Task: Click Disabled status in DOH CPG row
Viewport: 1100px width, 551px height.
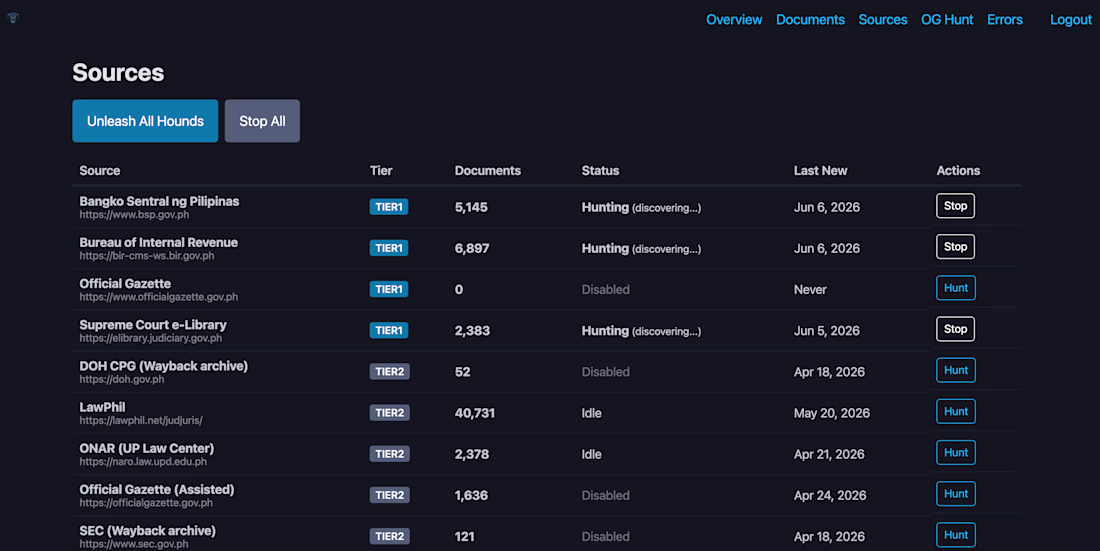Action: pos(605,372)
